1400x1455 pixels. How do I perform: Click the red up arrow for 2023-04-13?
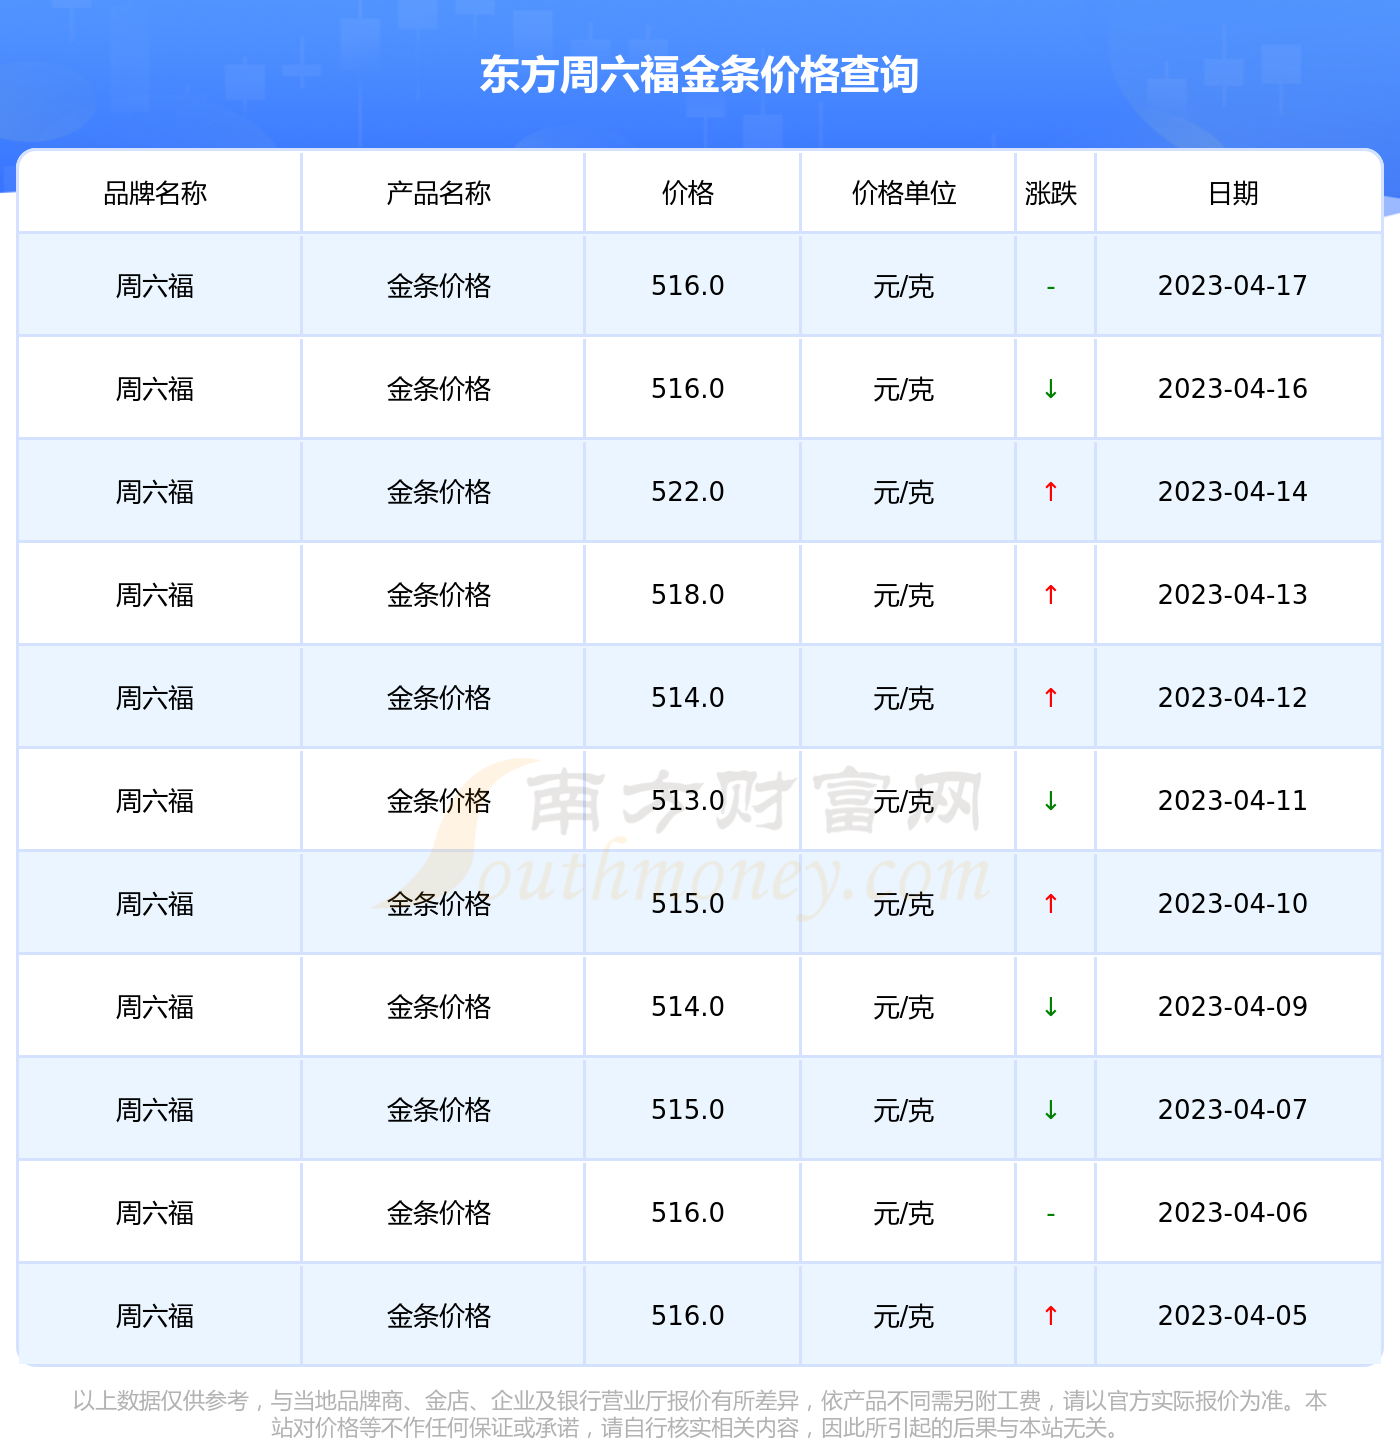point(1051,595)
